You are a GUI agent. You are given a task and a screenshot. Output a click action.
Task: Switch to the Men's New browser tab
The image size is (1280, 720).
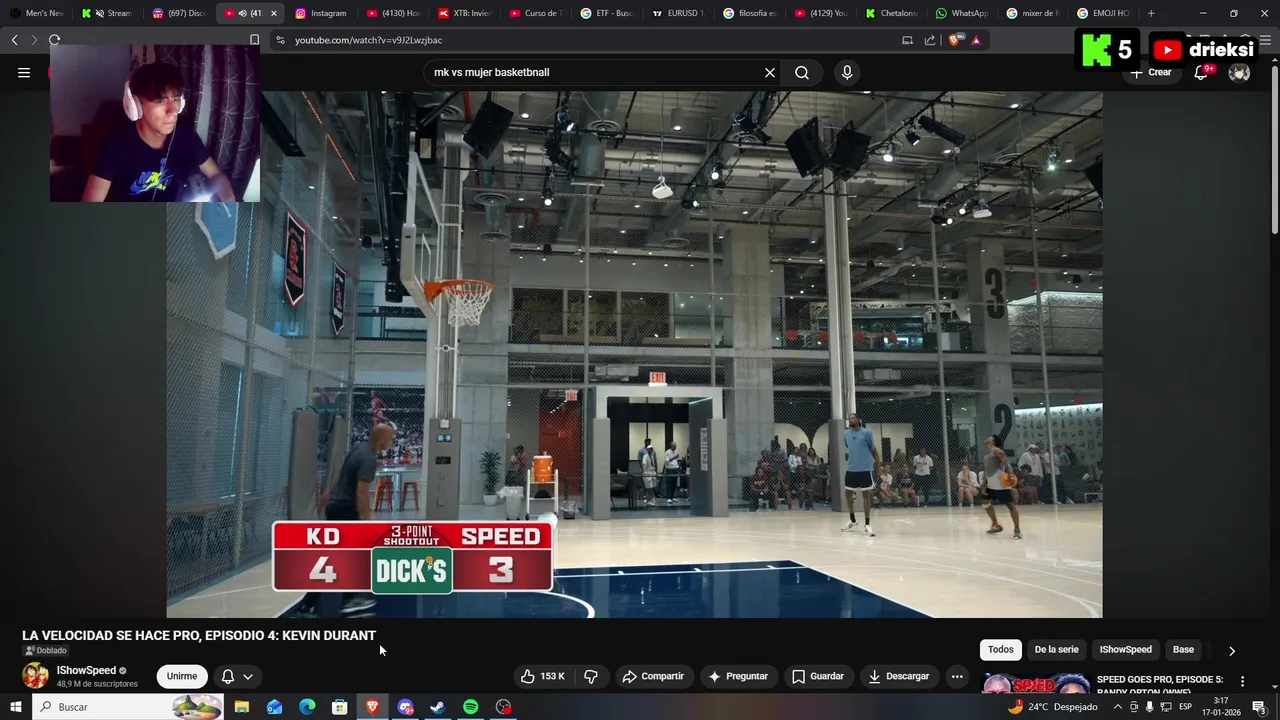36,13
